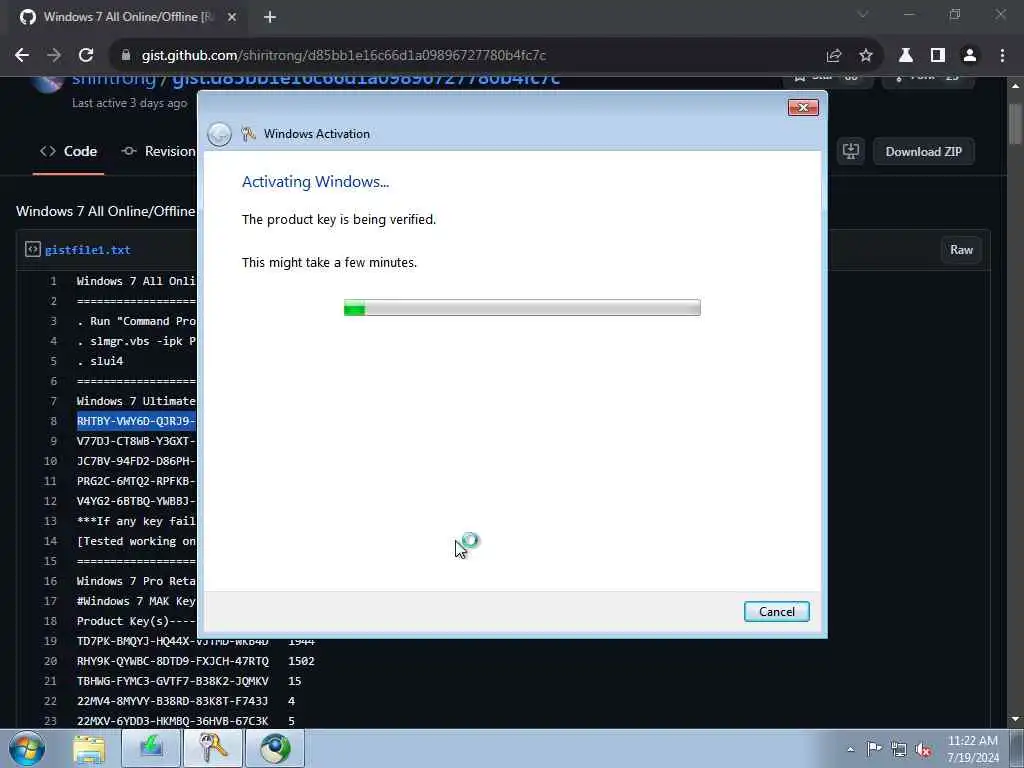1024x768 pixels.
Task: Close the Windows 7 All Online/Offline tab
Action: pos(232,17)
